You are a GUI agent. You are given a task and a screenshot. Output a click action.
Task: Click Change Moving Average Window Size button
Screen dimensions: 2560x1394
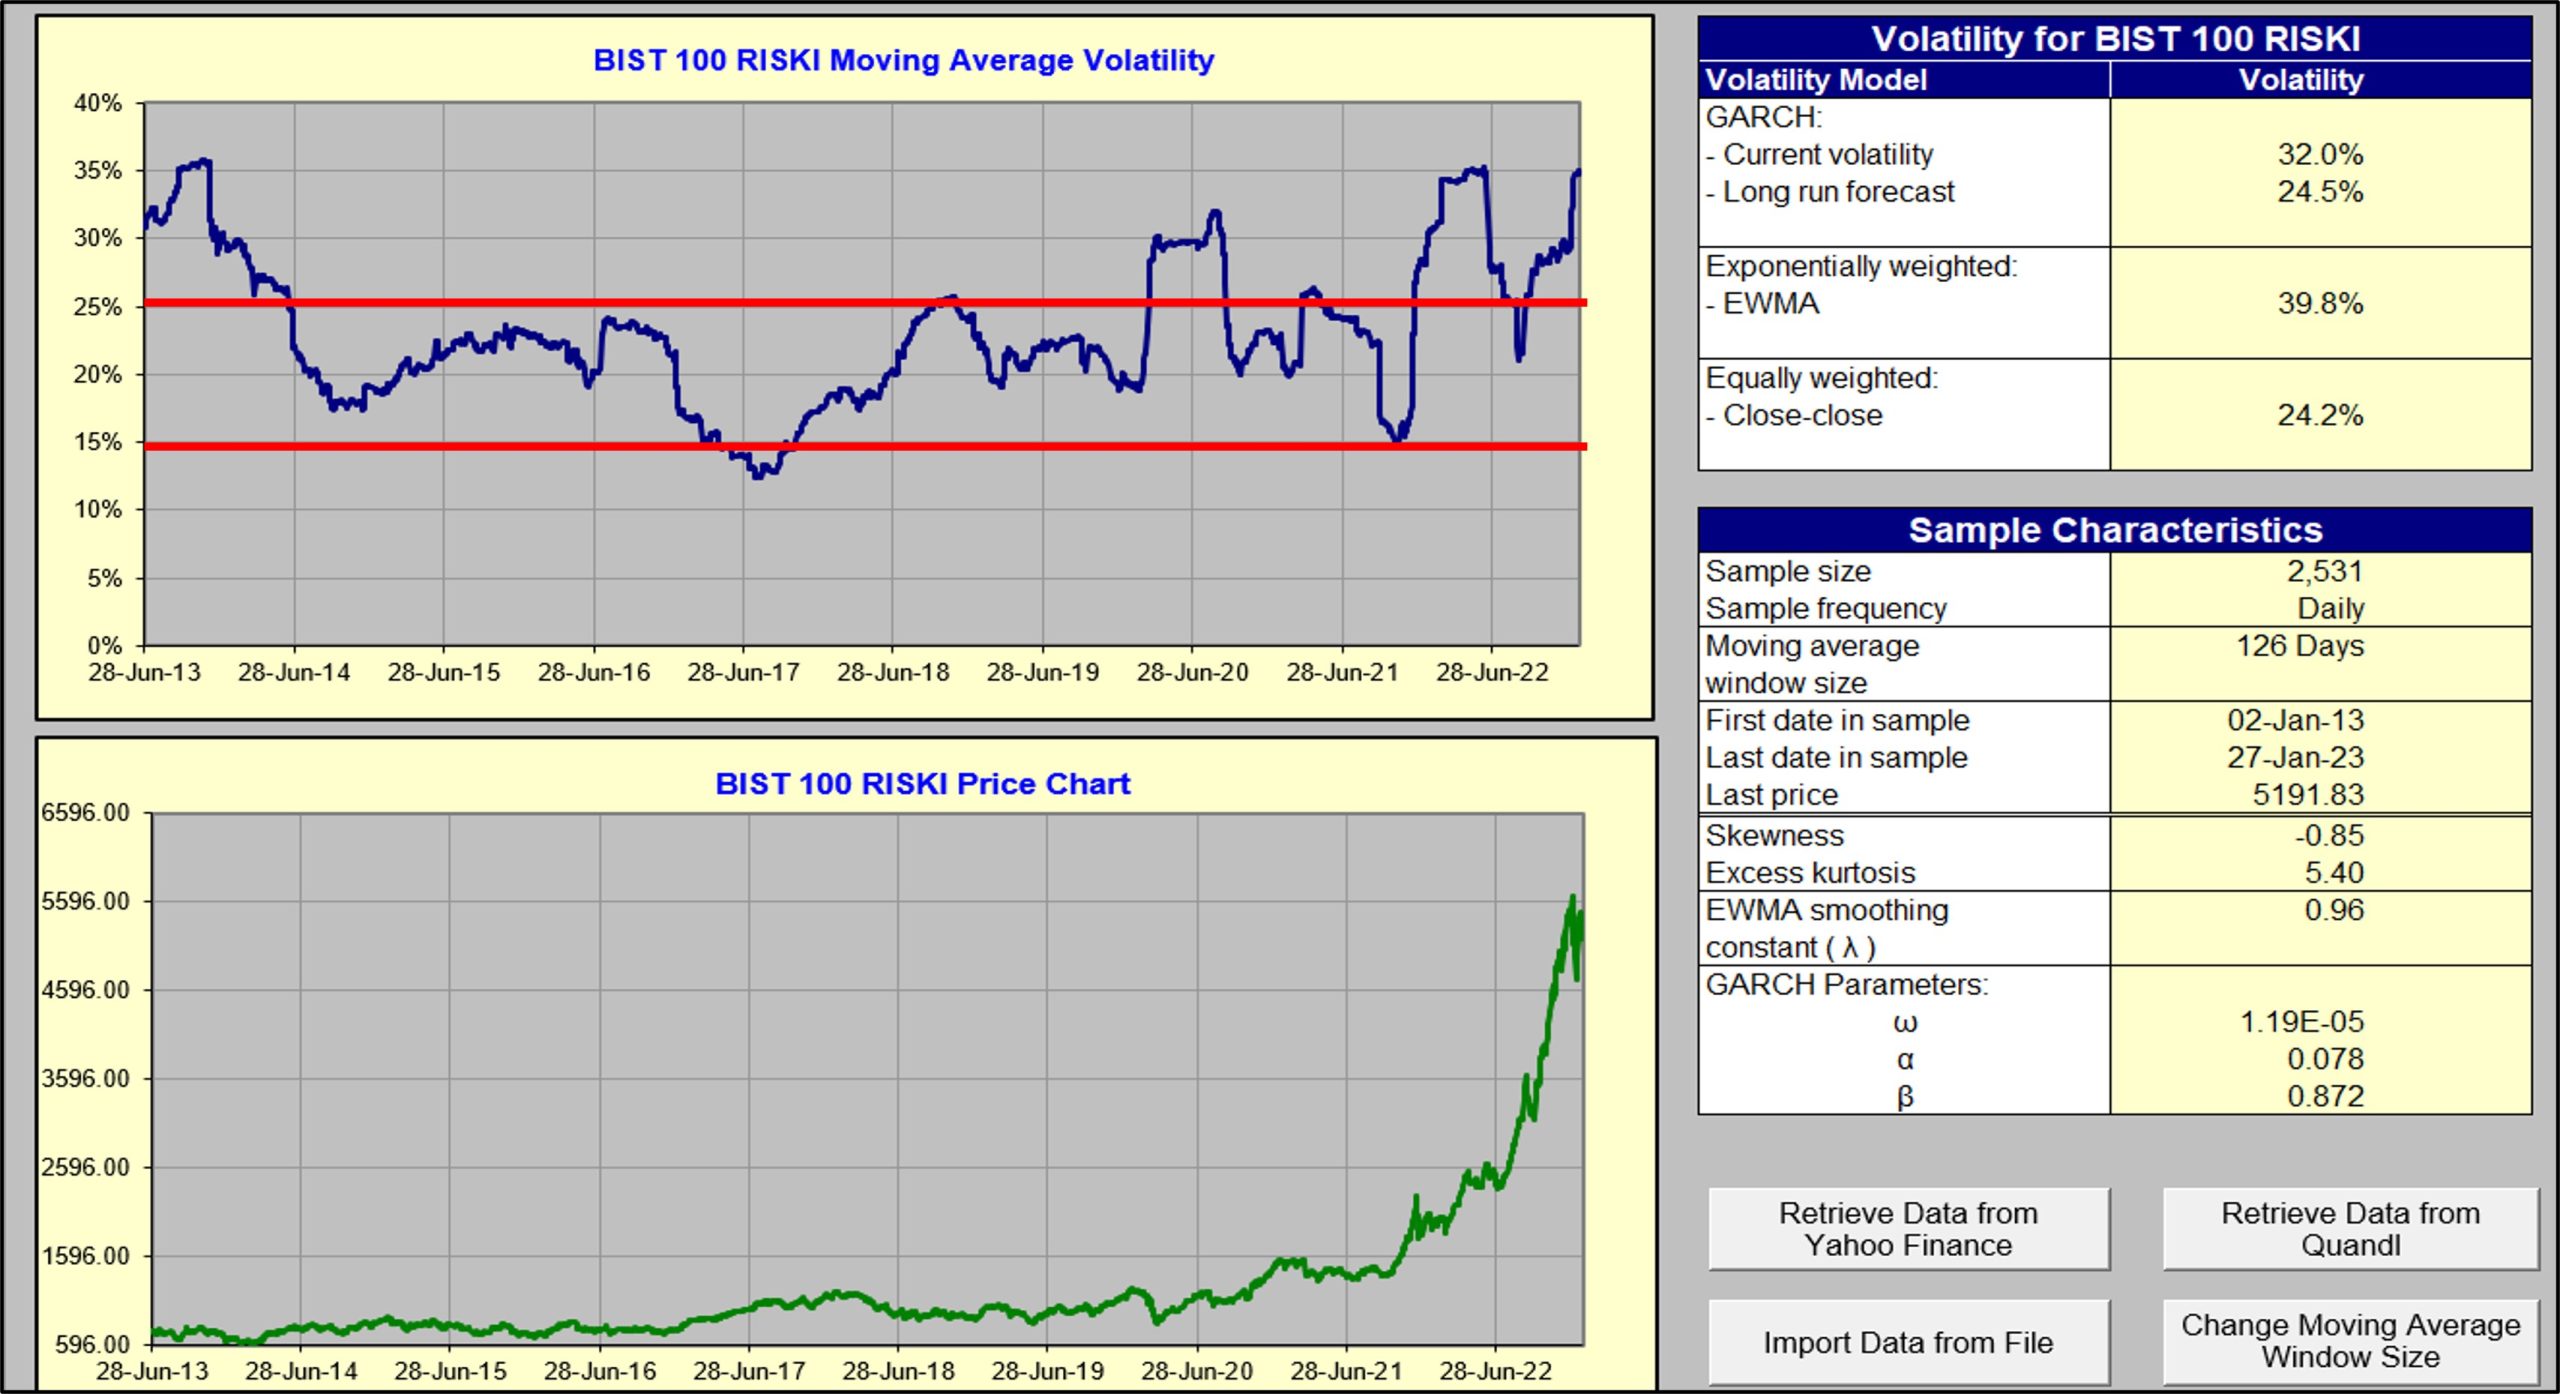point(2350,1342)
